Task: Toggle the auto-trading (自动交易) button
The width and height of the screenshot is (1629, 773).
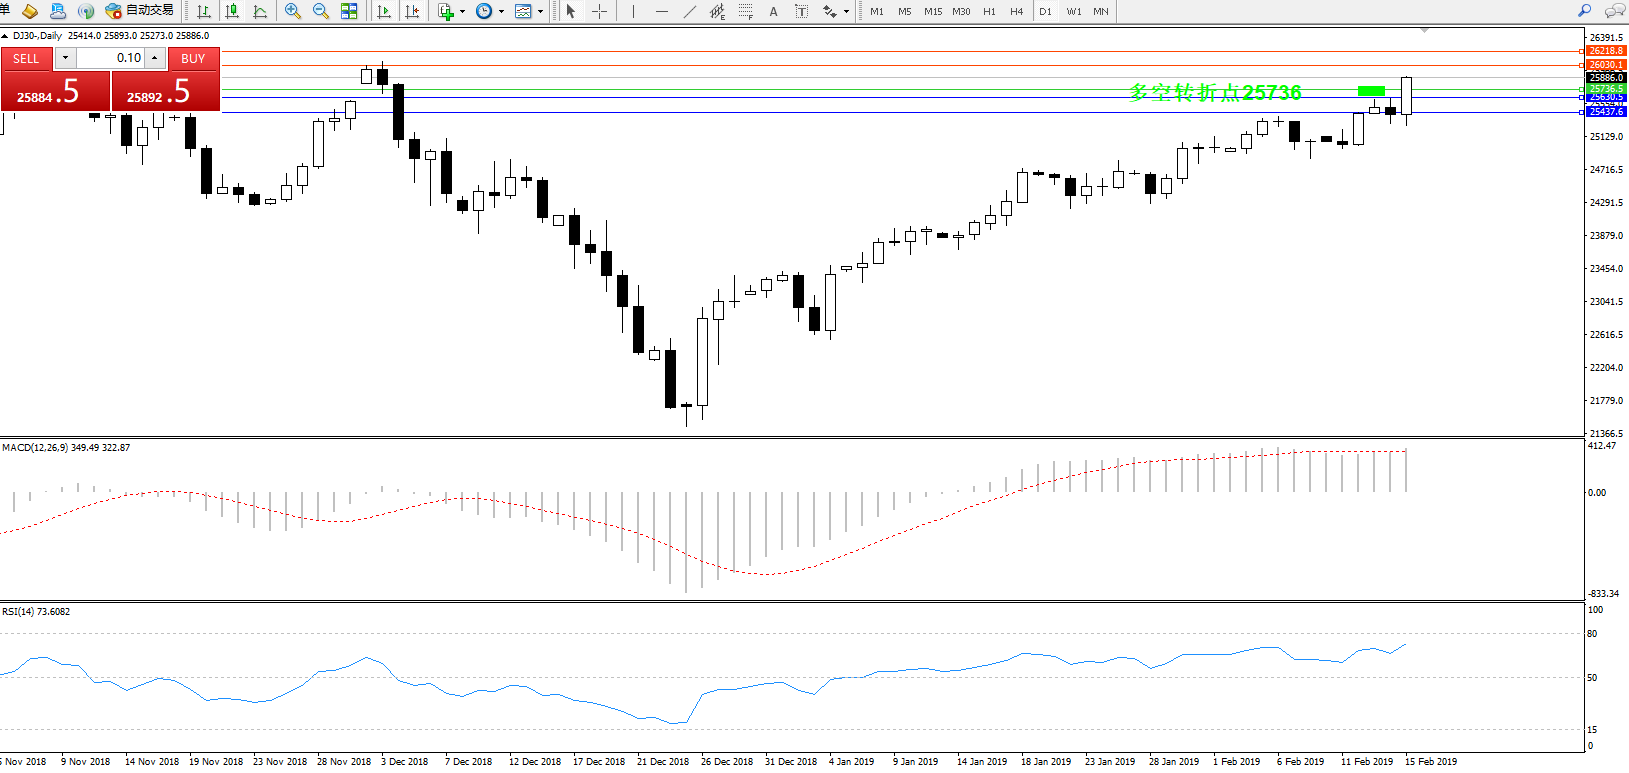Action: point(140,11)
